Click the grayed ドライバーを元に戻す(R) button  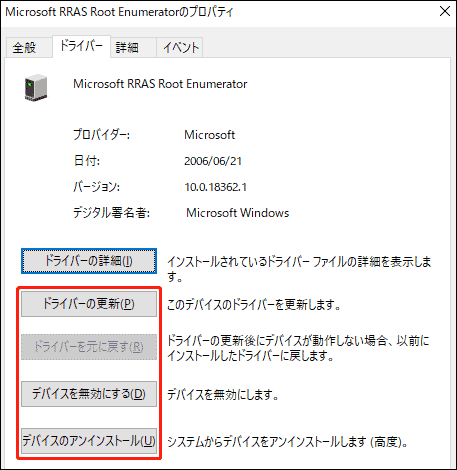pyautogui.click(x=89, y=347)
